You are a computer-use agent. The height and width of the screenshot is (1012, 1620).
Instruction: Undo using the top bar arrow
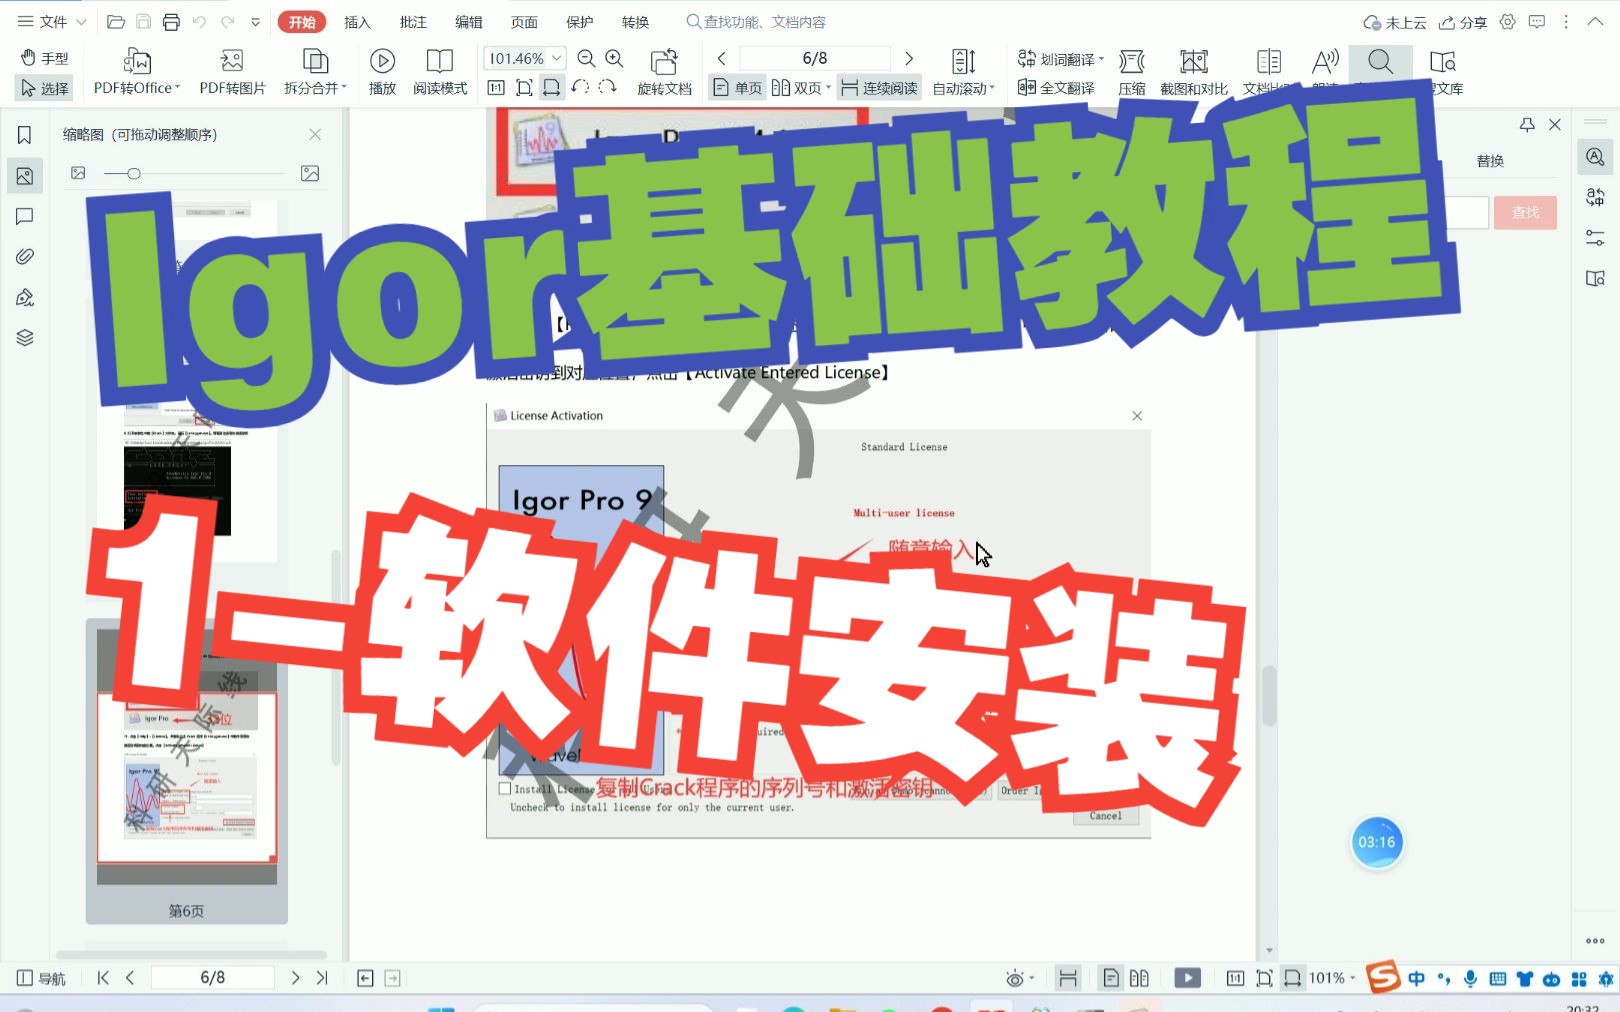point(199,22)
